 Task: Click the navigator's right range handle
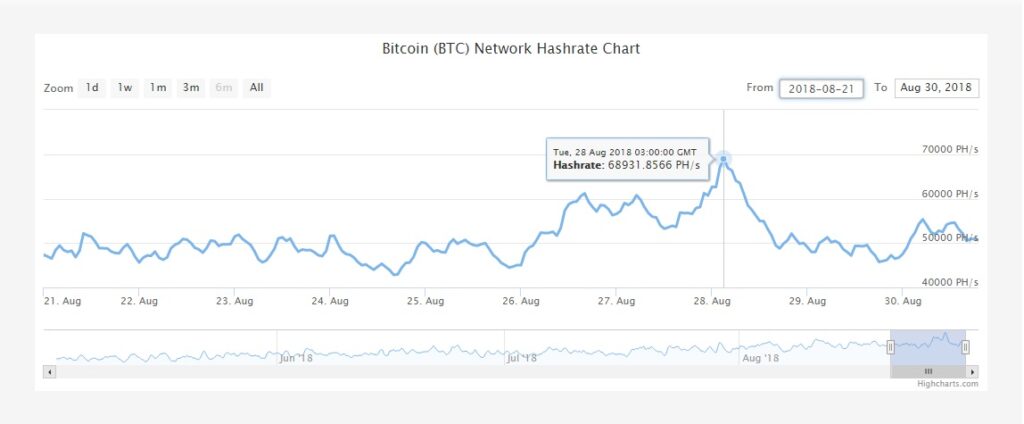(965, 347)
